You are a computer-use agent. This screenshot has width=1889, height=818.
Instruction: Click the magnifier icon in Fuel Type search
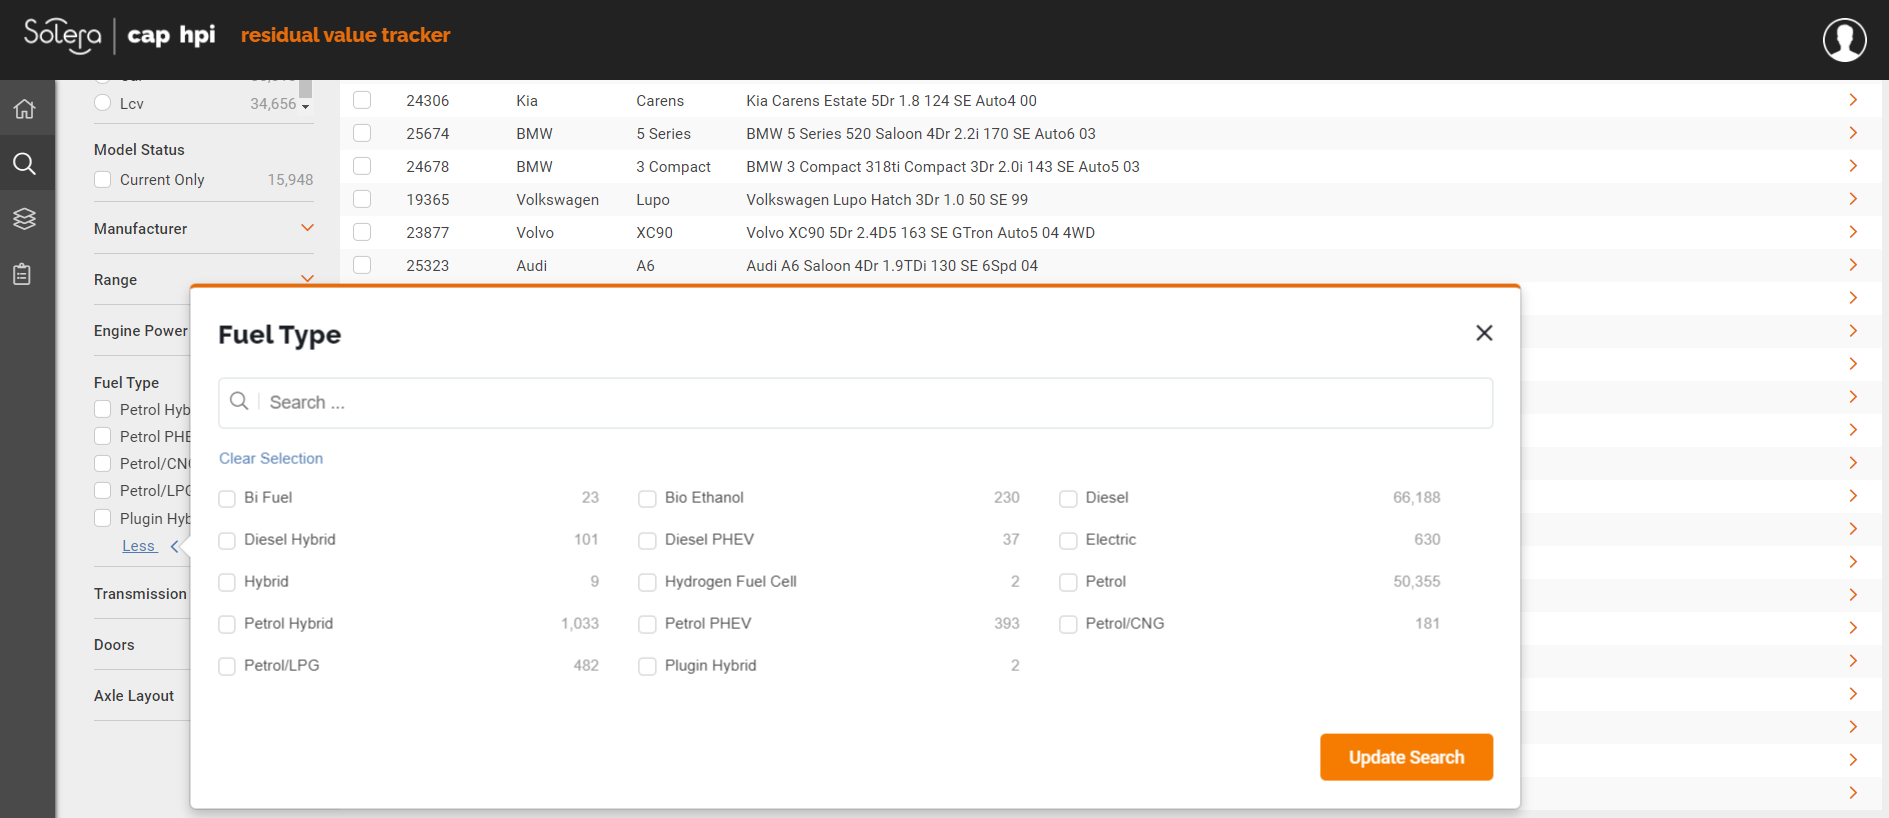pyautogui.click(x=239, y=401)
